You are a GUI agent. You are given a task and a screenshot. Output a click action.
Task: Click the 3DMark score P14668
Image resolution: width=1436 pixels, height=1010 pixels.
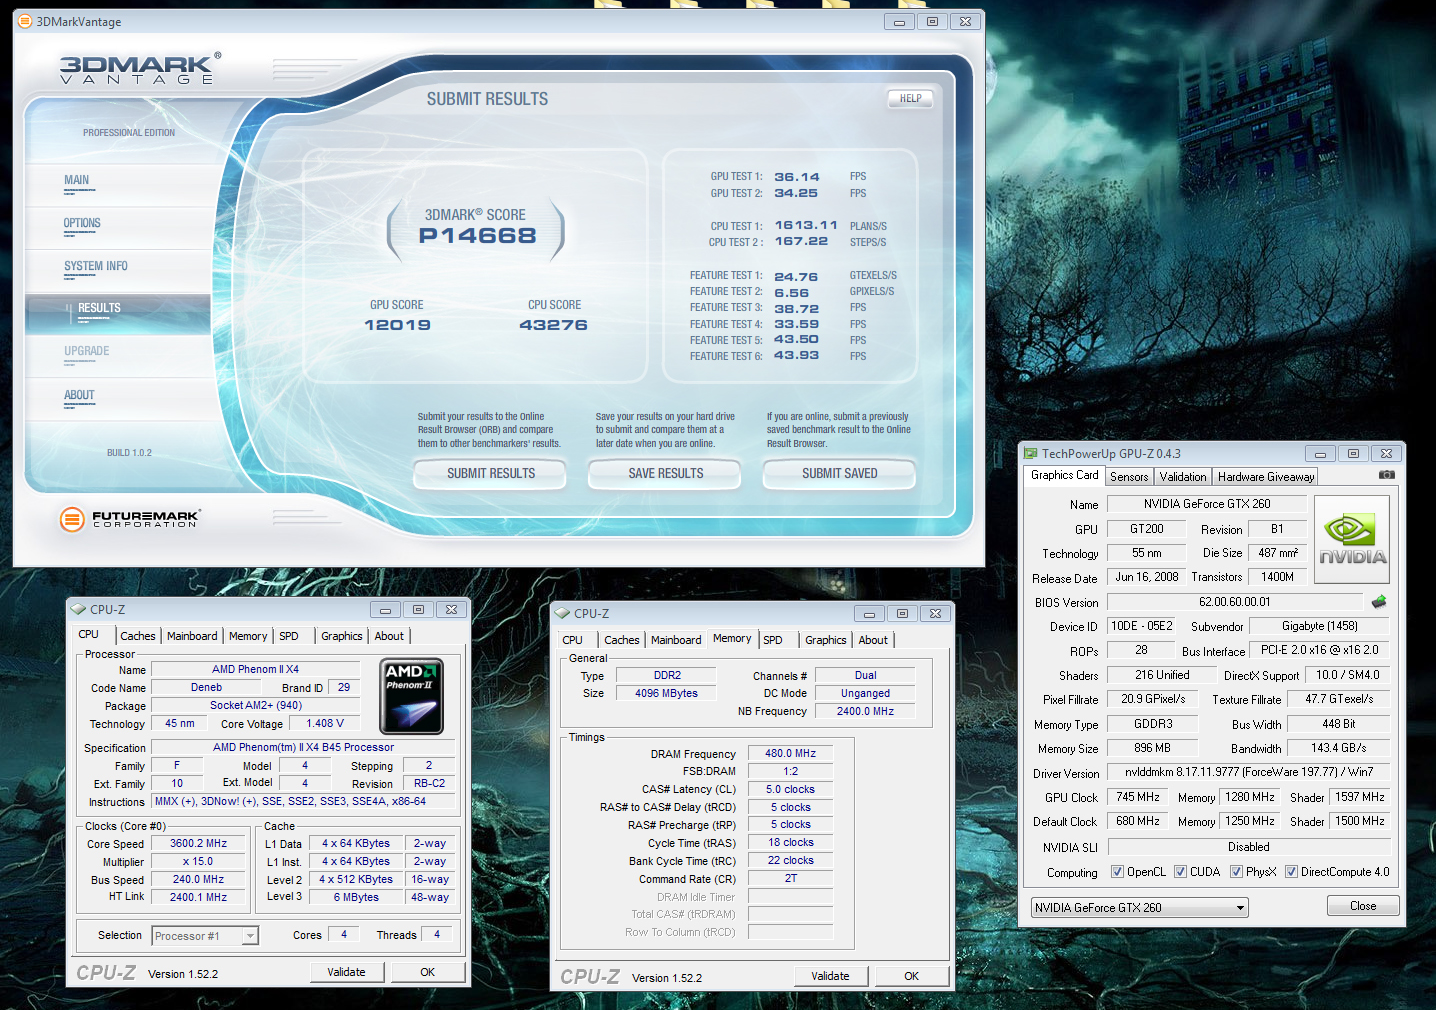point(477,236)
